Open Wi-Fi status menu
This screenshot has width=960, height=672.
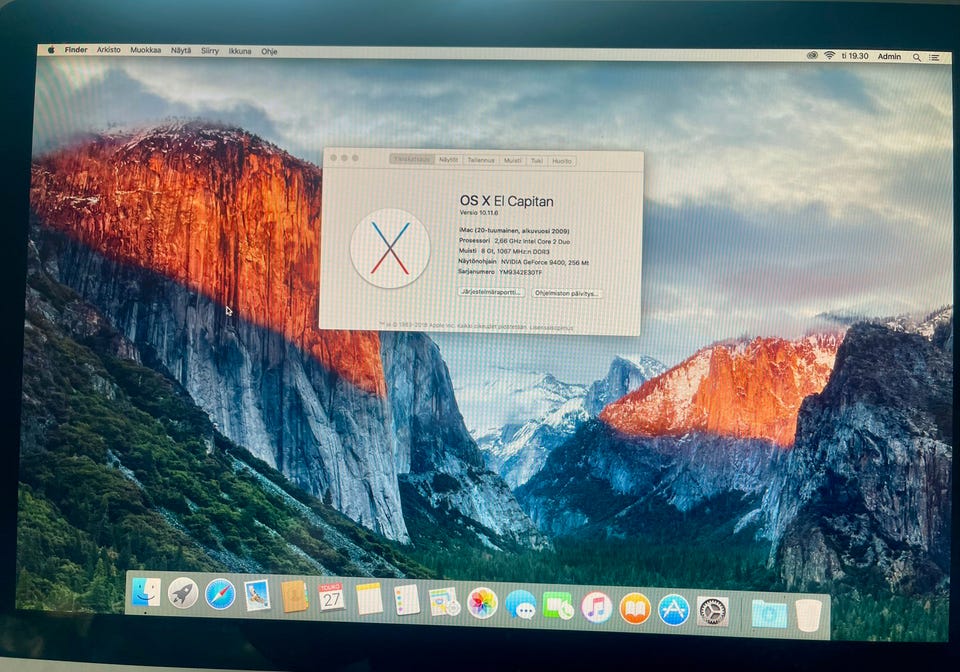(x=830, y=56)
